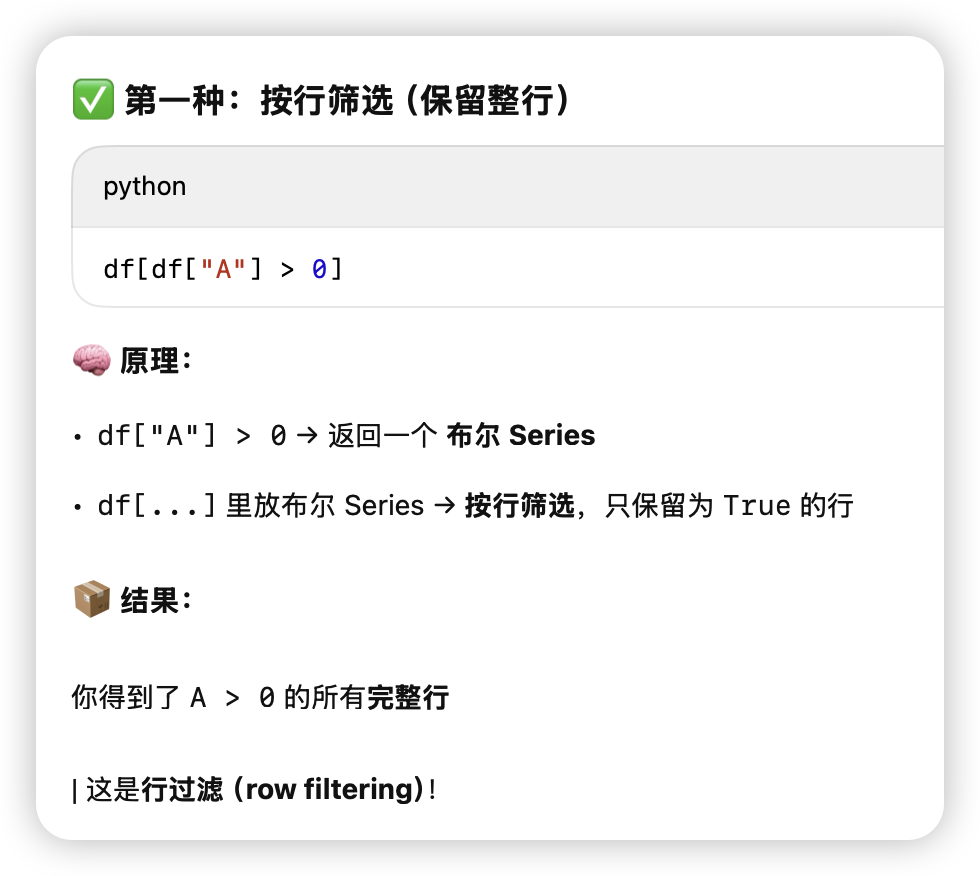Click the inline code df[...] in second bullet
The width and height of the screenshot is (980, 876).
[x=157, y=505]
